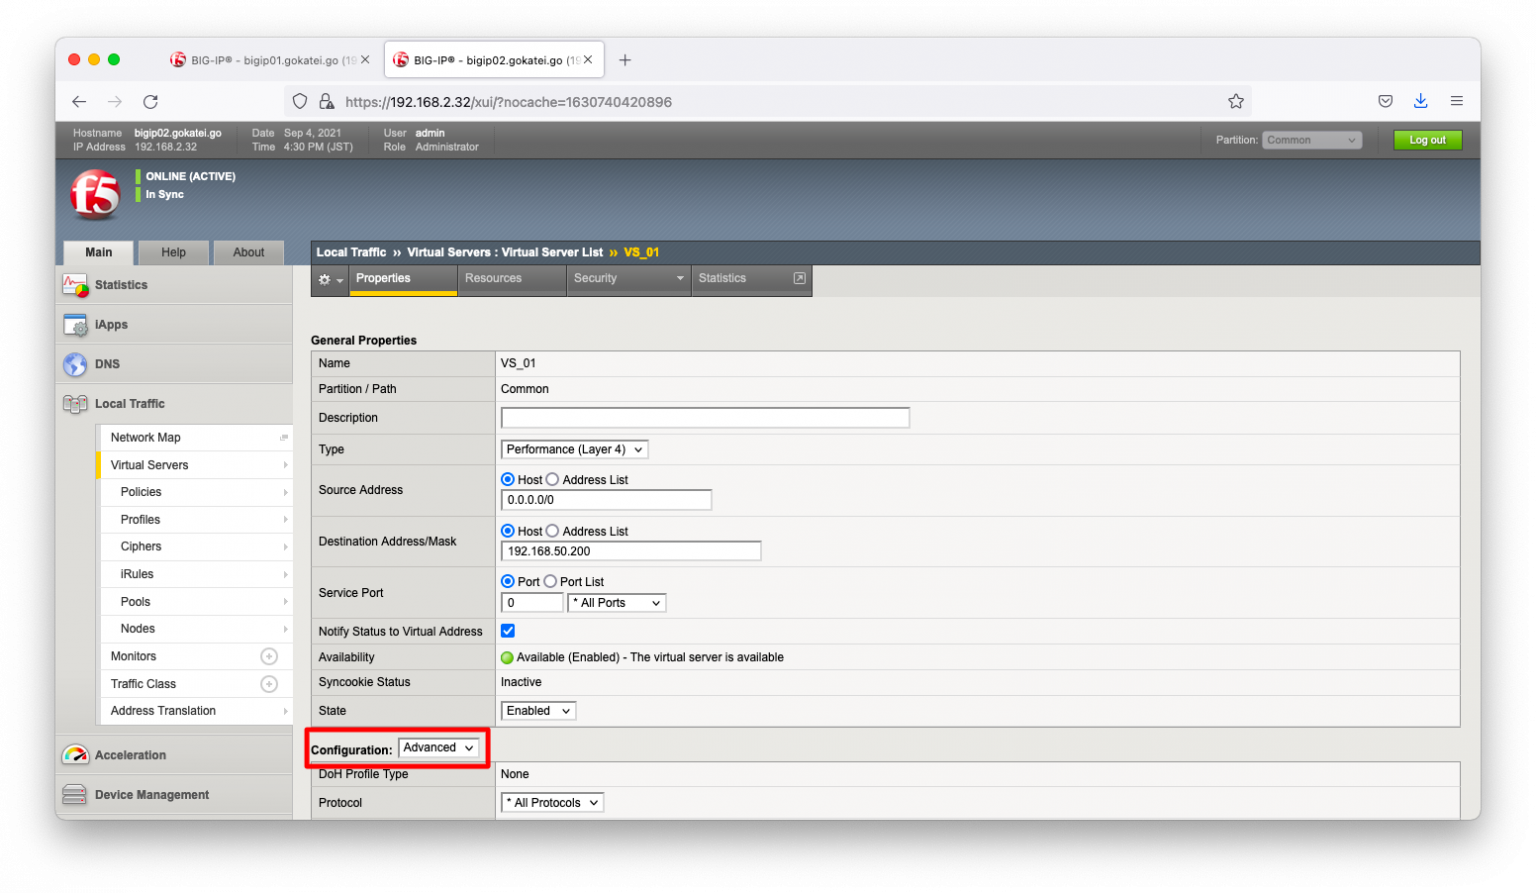The image size is (1536, 893).
Task: Open the Configuration Advanced dropdown
Action: pyautogui.click(x=439, y=748)
